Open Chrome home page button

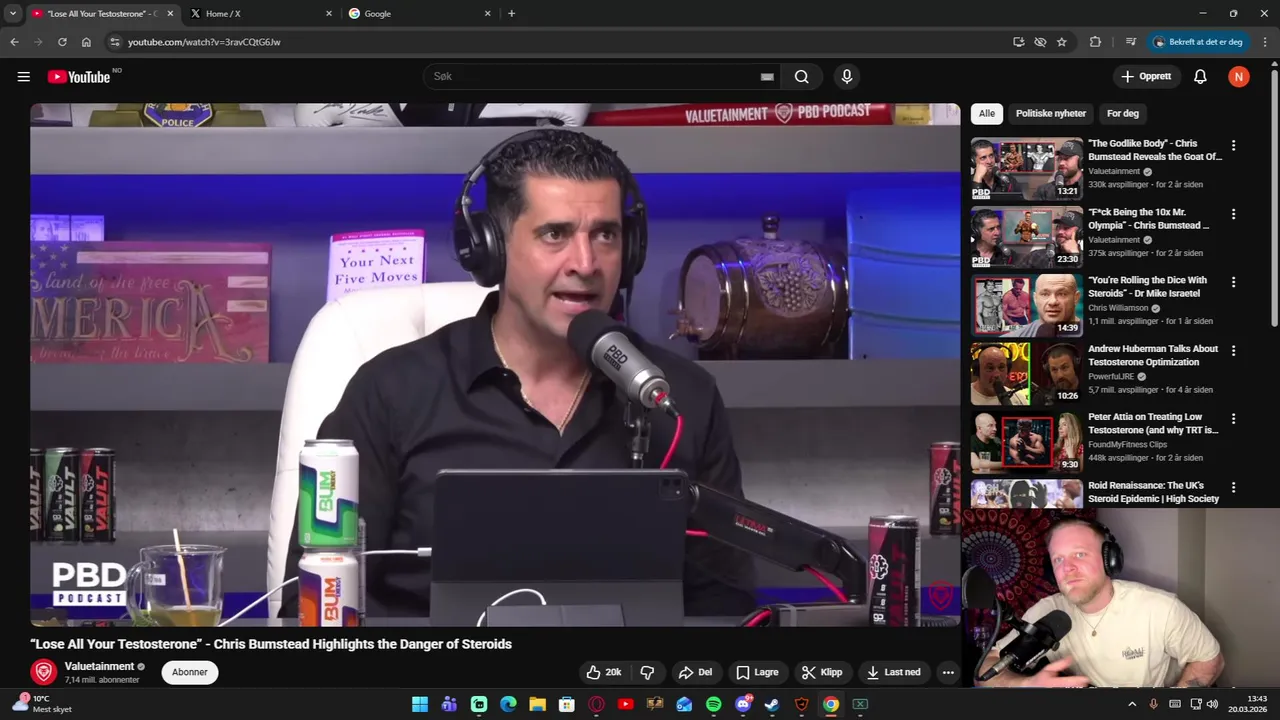coord(86,42)
